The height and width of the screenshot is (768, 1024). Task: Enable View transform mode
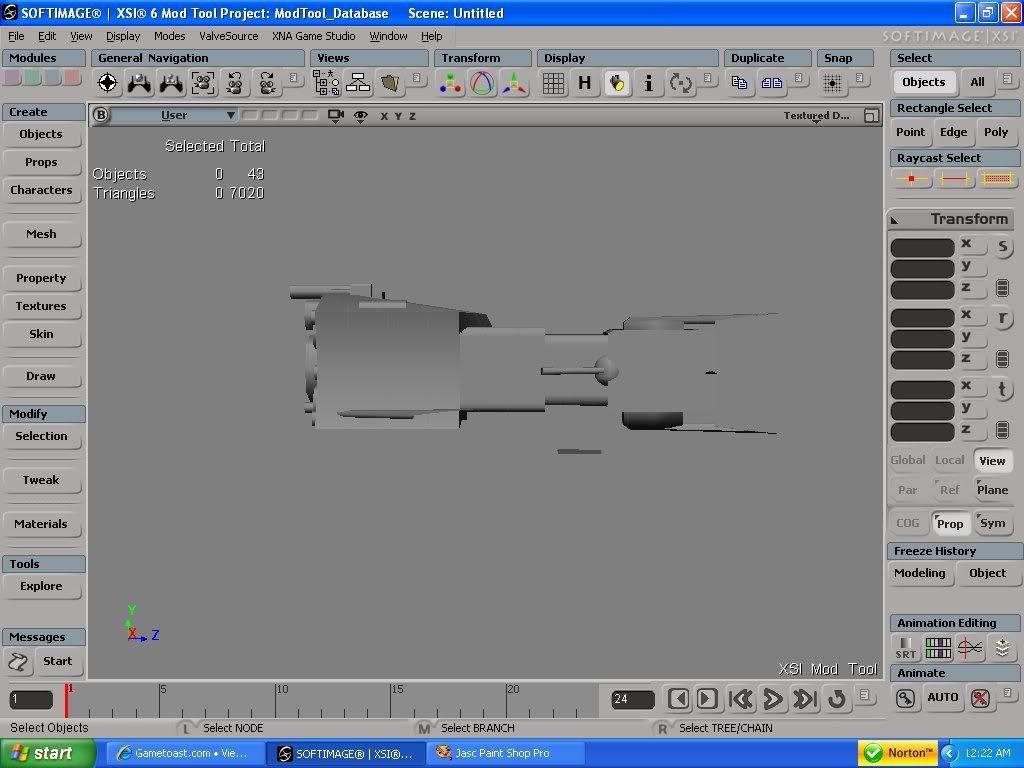992,461
